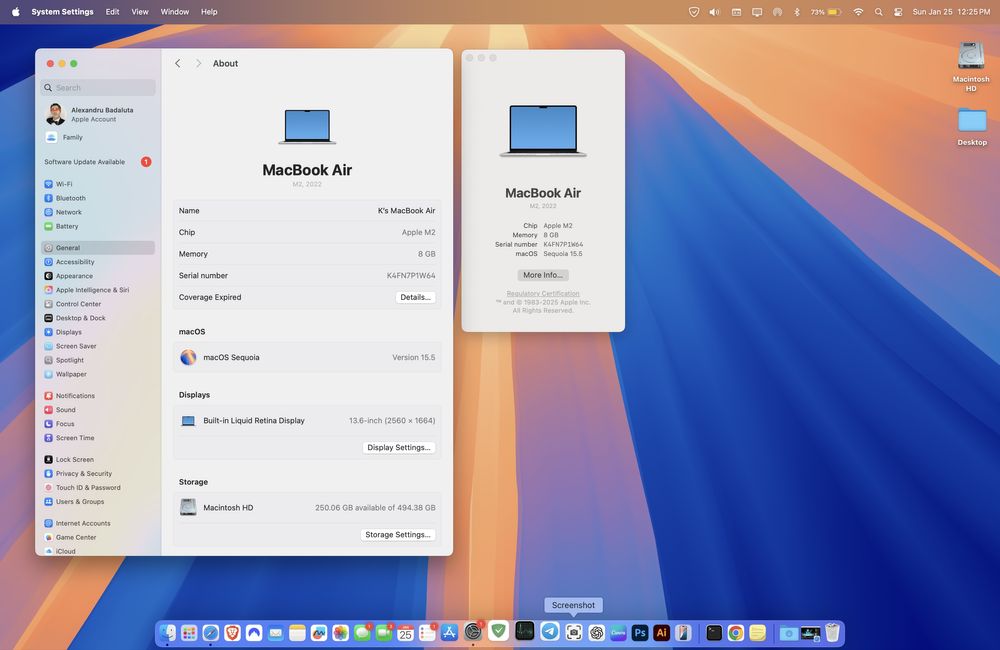
Task: Open Wi-Fi status in menu bar
Action: point(858,11)
